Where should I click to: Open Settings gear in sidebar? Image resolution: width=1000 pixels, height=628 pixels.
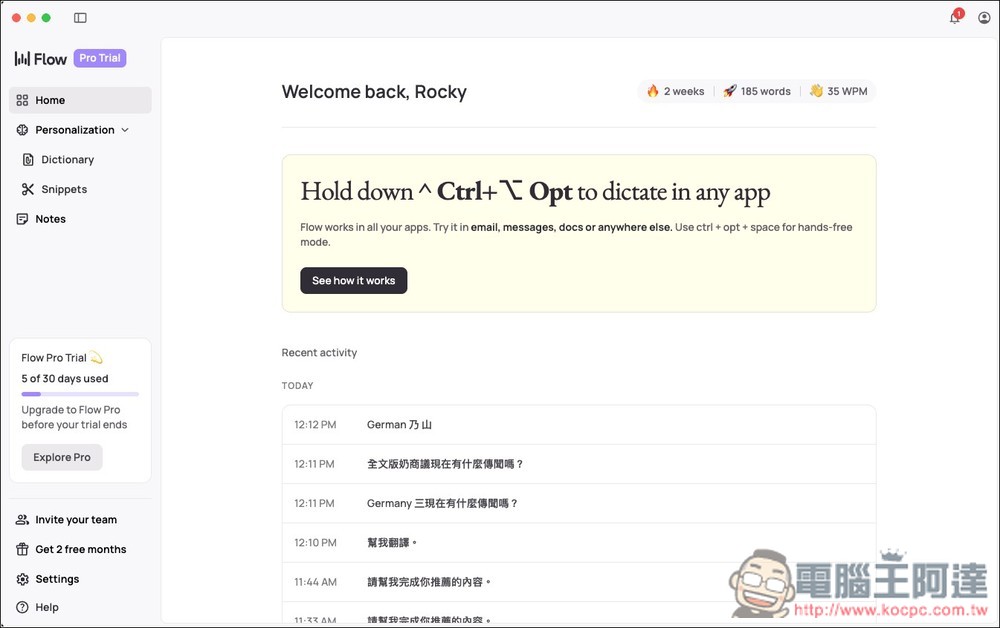(57, 579)
